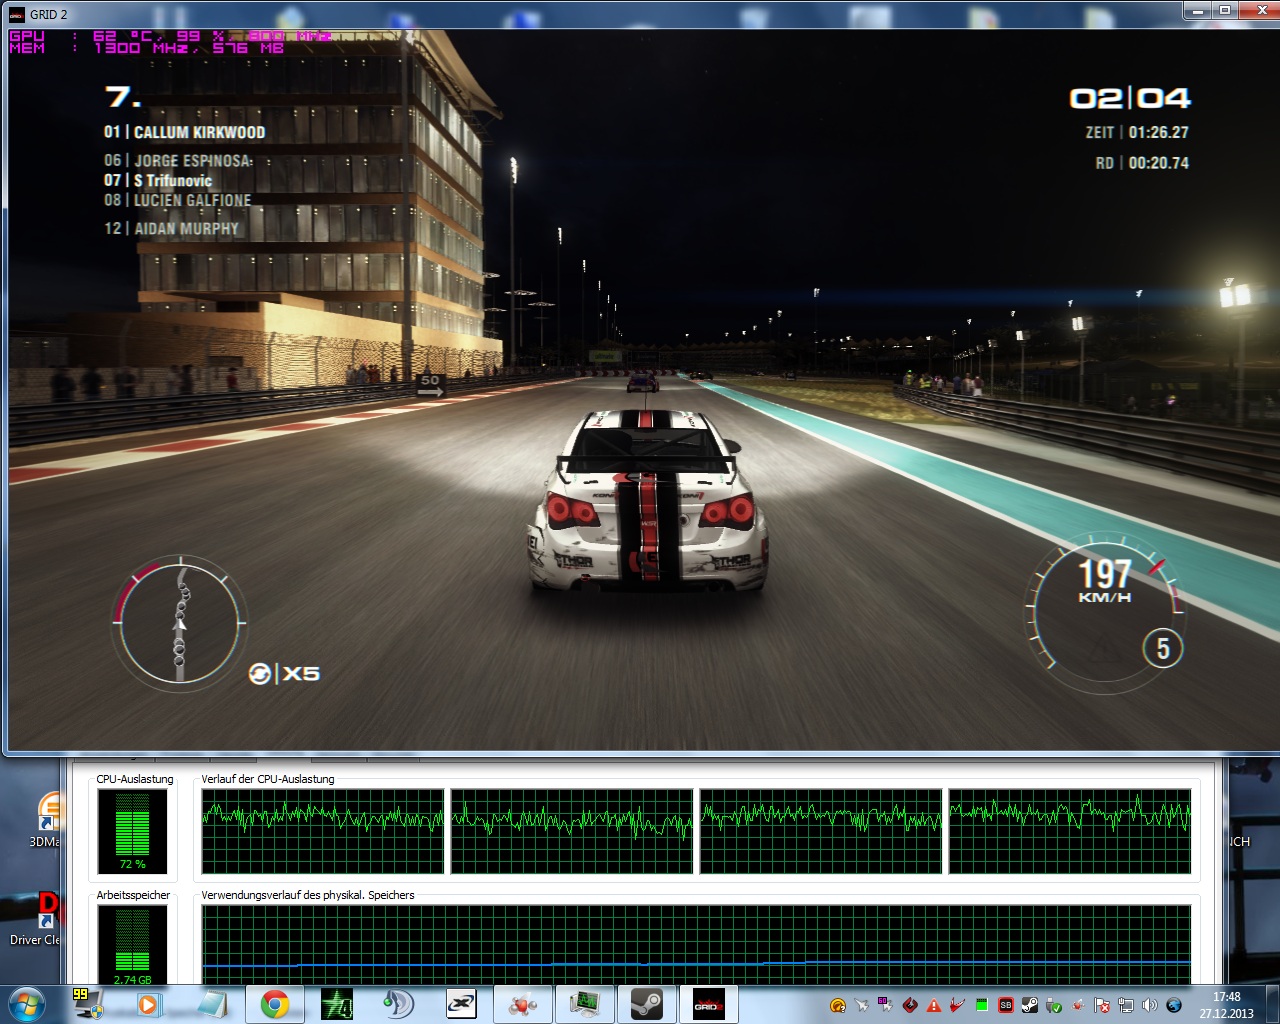1280x1024 pixels.
Task: Switch to the Steam taskbar button
Action: pyautogui.click(x=646, y=1004)
